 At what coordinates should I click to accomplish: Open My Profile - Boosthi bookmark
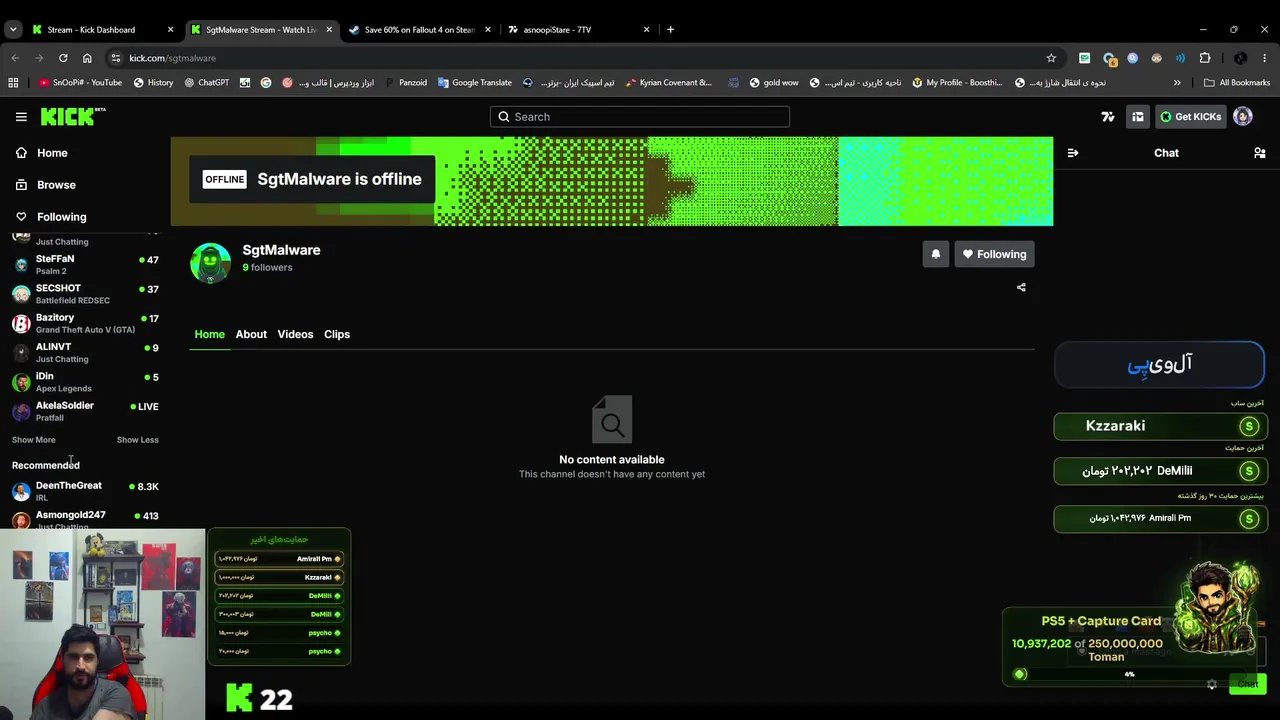(x=957, y=83)
